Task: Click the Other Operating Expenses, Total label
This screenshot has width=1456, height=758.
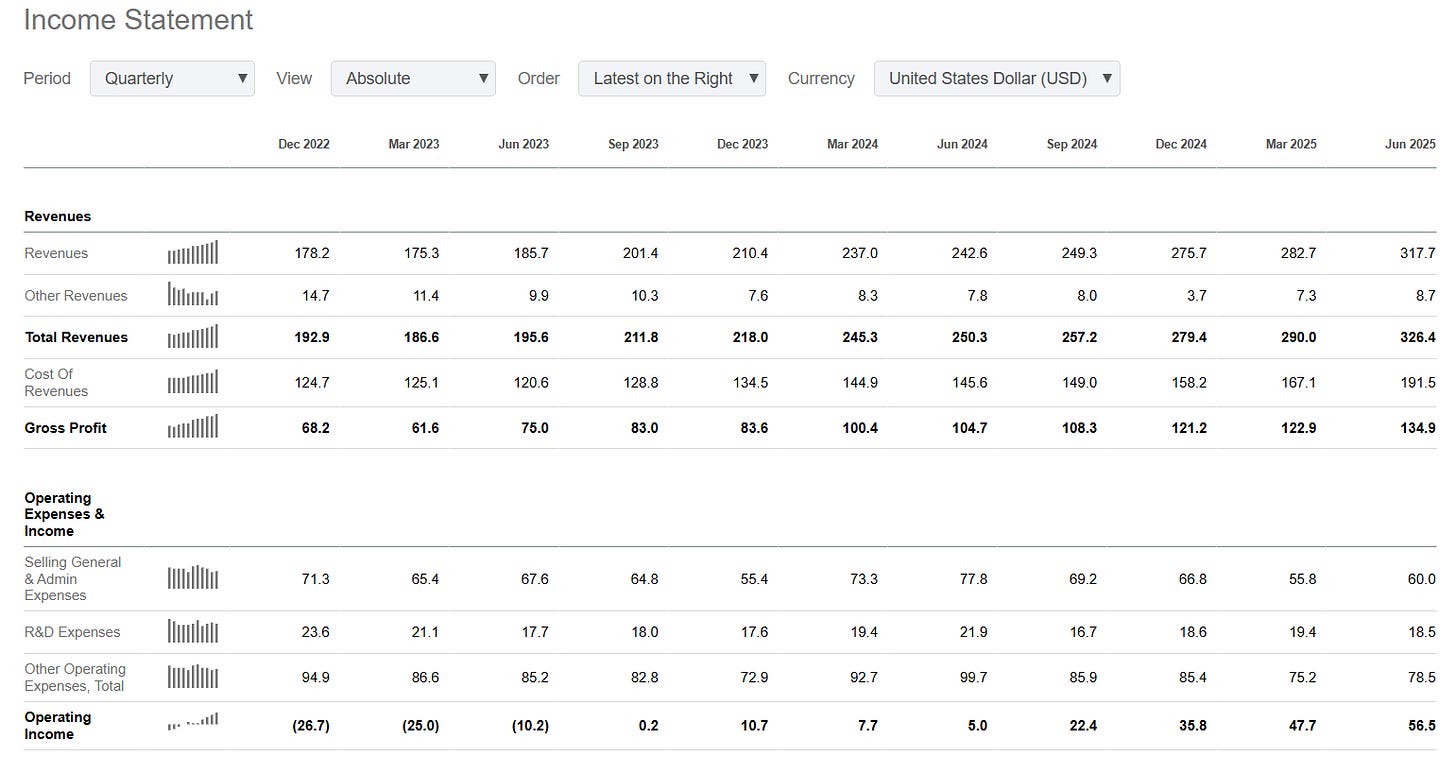Action: tap(75, 677)
